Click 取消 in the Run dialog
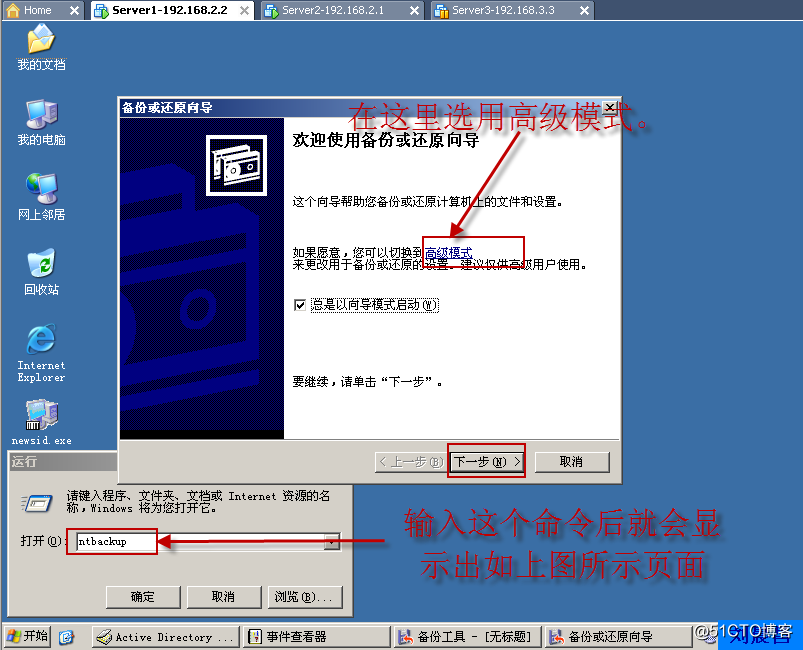 (x=224, y=597)
